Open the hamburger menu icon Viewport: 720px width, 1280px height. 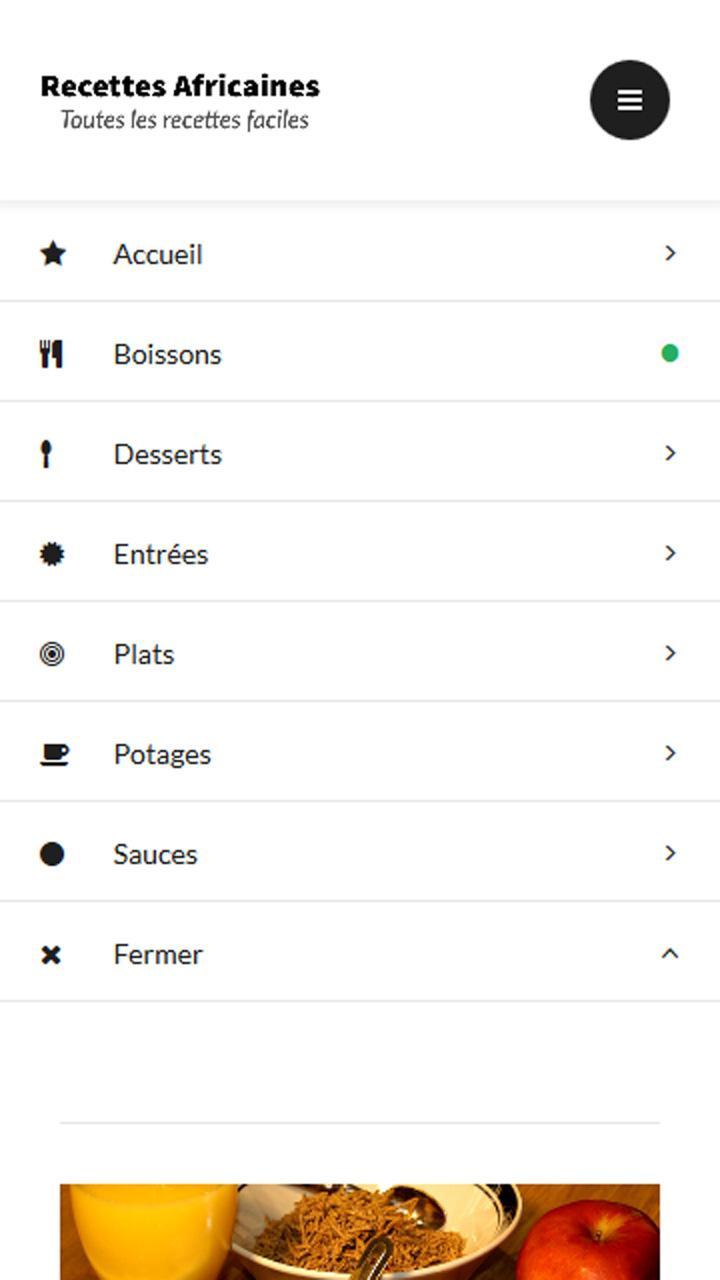(x=629, y=100)
